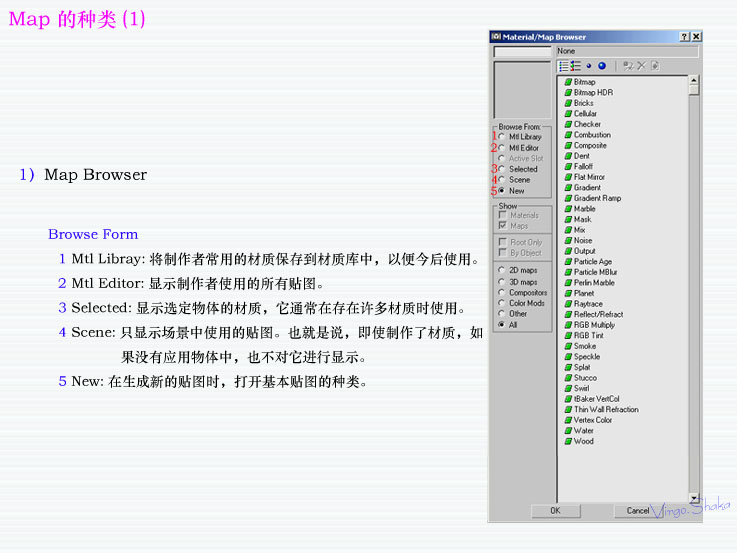Select the Mtl Library radio button
This screenshot has height=553, width=737.
502,137
